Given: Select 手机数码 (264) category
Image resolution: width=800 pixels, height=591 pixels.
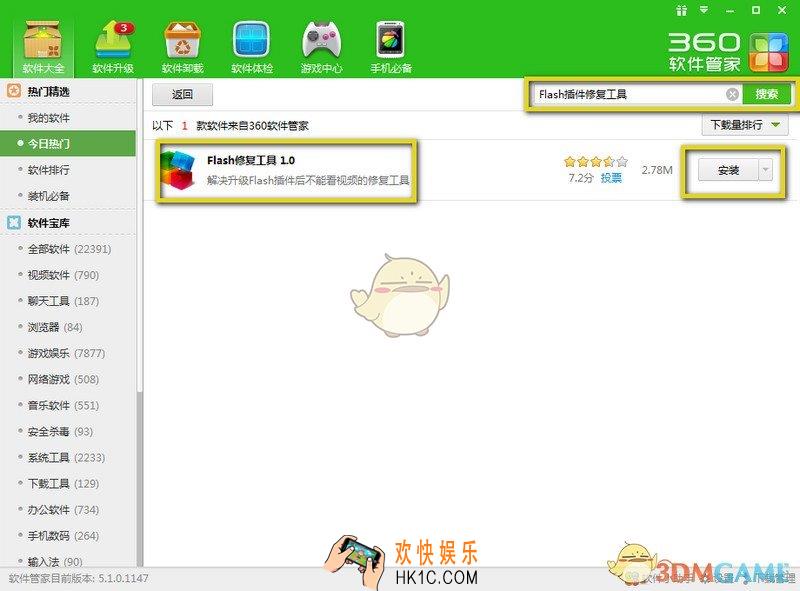Looking at the screenshot, I should pyautogui.click(x=68, y=535).
